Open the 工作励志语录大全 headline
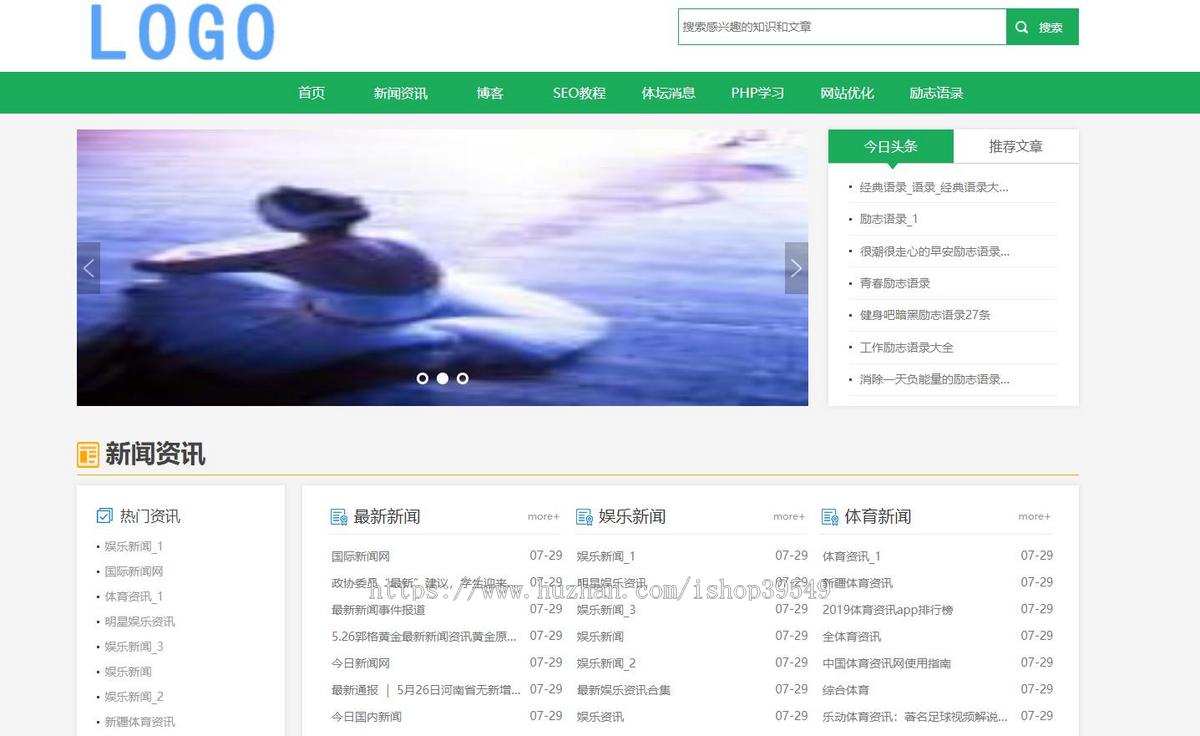 coord(907,347)
